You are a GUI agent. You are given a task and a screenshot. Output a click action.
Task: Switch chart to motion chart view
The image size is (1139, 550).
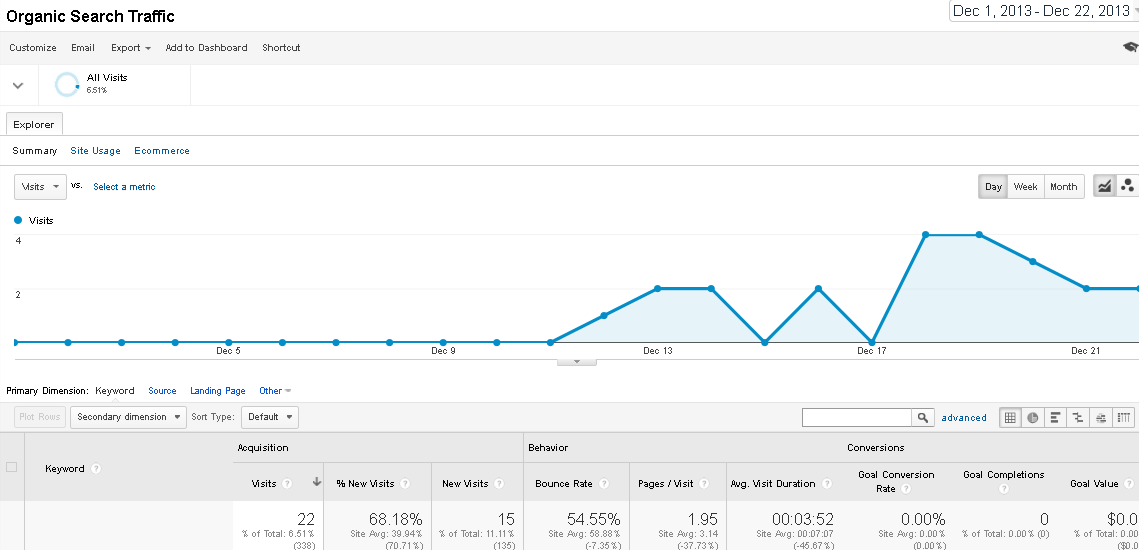pos(1127,187)
